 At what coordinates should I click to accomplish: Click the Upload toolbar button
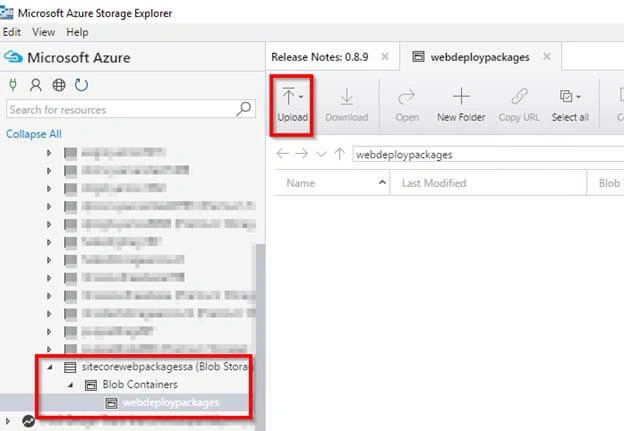click(x=292, y=105)
